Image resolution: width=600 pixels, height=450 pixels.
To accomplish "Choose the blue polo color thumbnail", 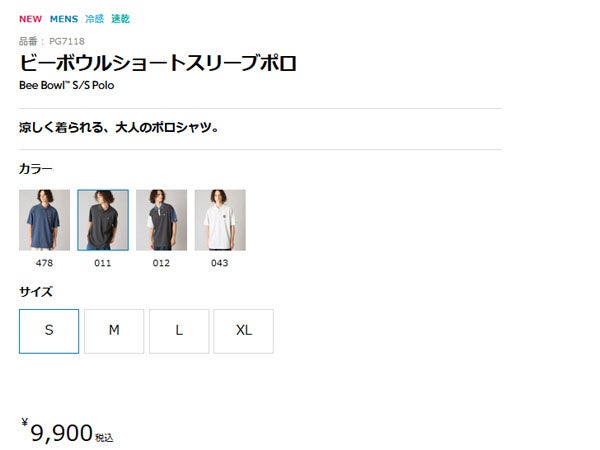I will pyautogui.click(x=44, y=220).
